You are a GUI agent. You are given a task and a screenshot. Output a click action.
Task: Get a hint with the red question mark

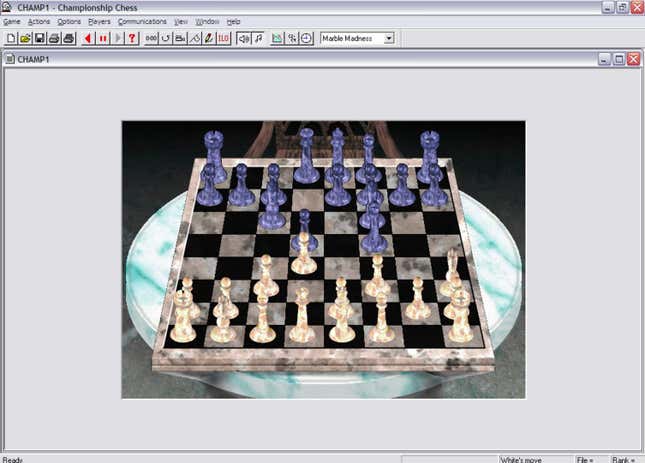[132, 39]
